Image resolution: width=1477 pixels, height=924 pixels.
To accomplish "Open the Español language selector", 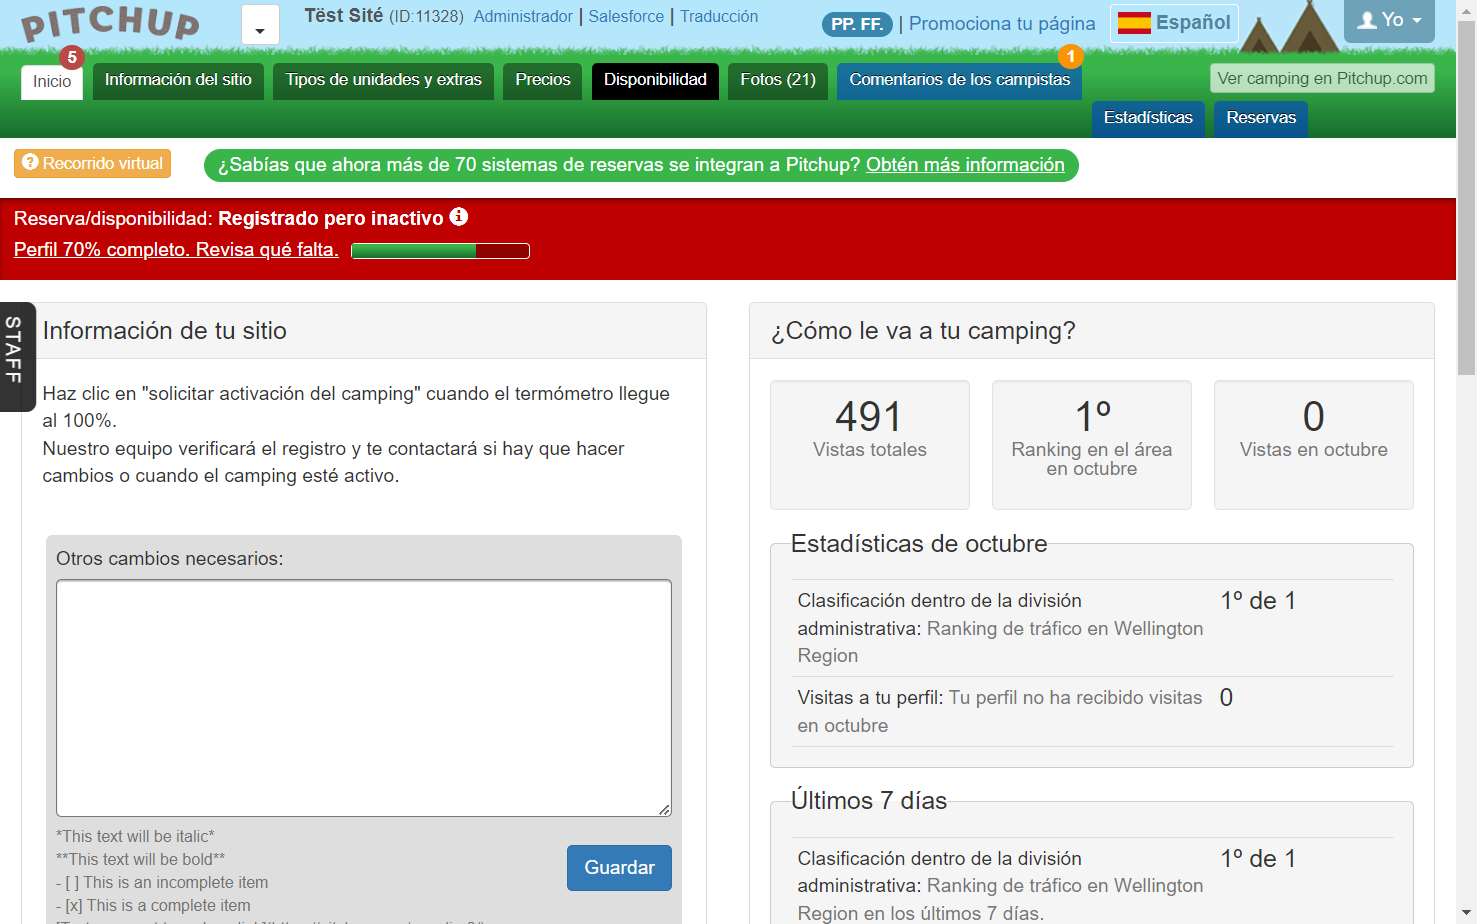I will pos(1174,23).
